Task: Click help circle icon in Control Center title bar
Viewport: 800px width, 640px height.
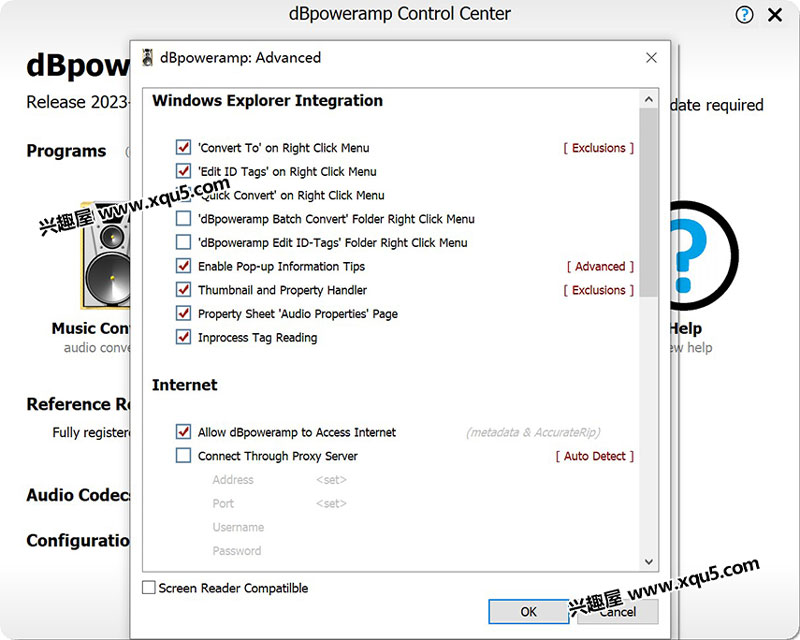Action: click(x=744, y=15)
